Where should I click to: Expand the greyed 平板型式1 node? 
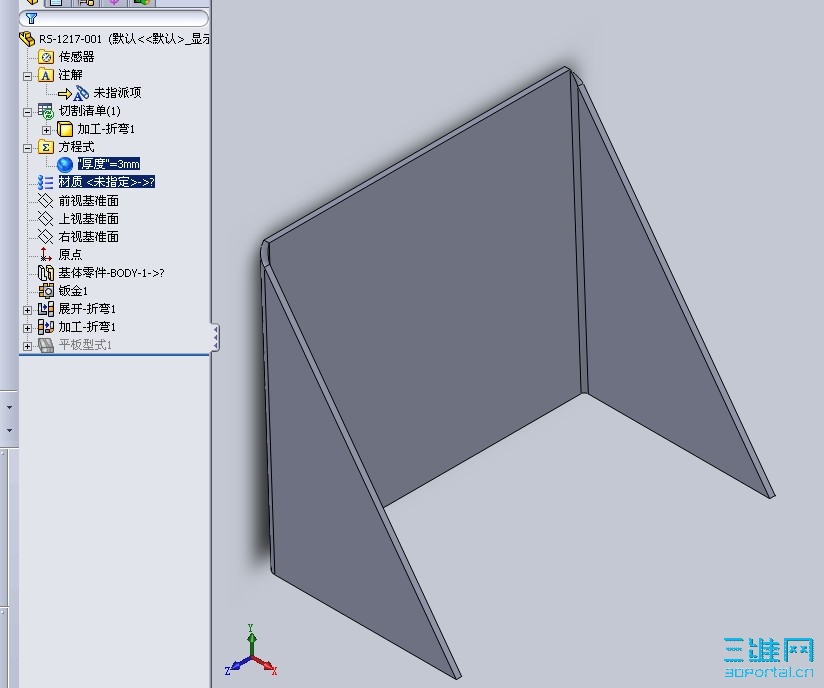[27, 346]
